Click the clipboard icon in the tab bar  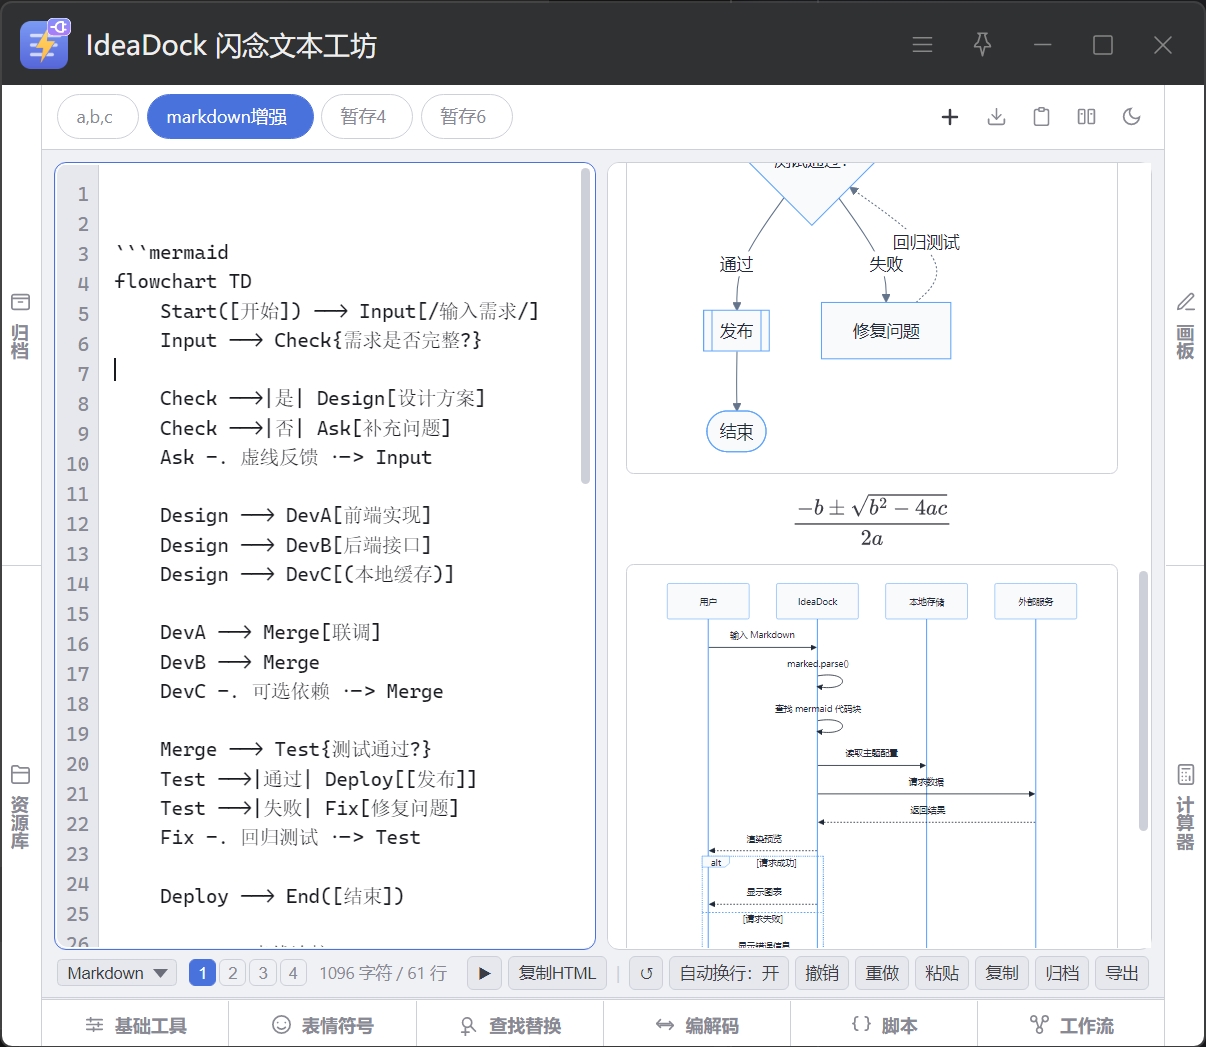1041,117
